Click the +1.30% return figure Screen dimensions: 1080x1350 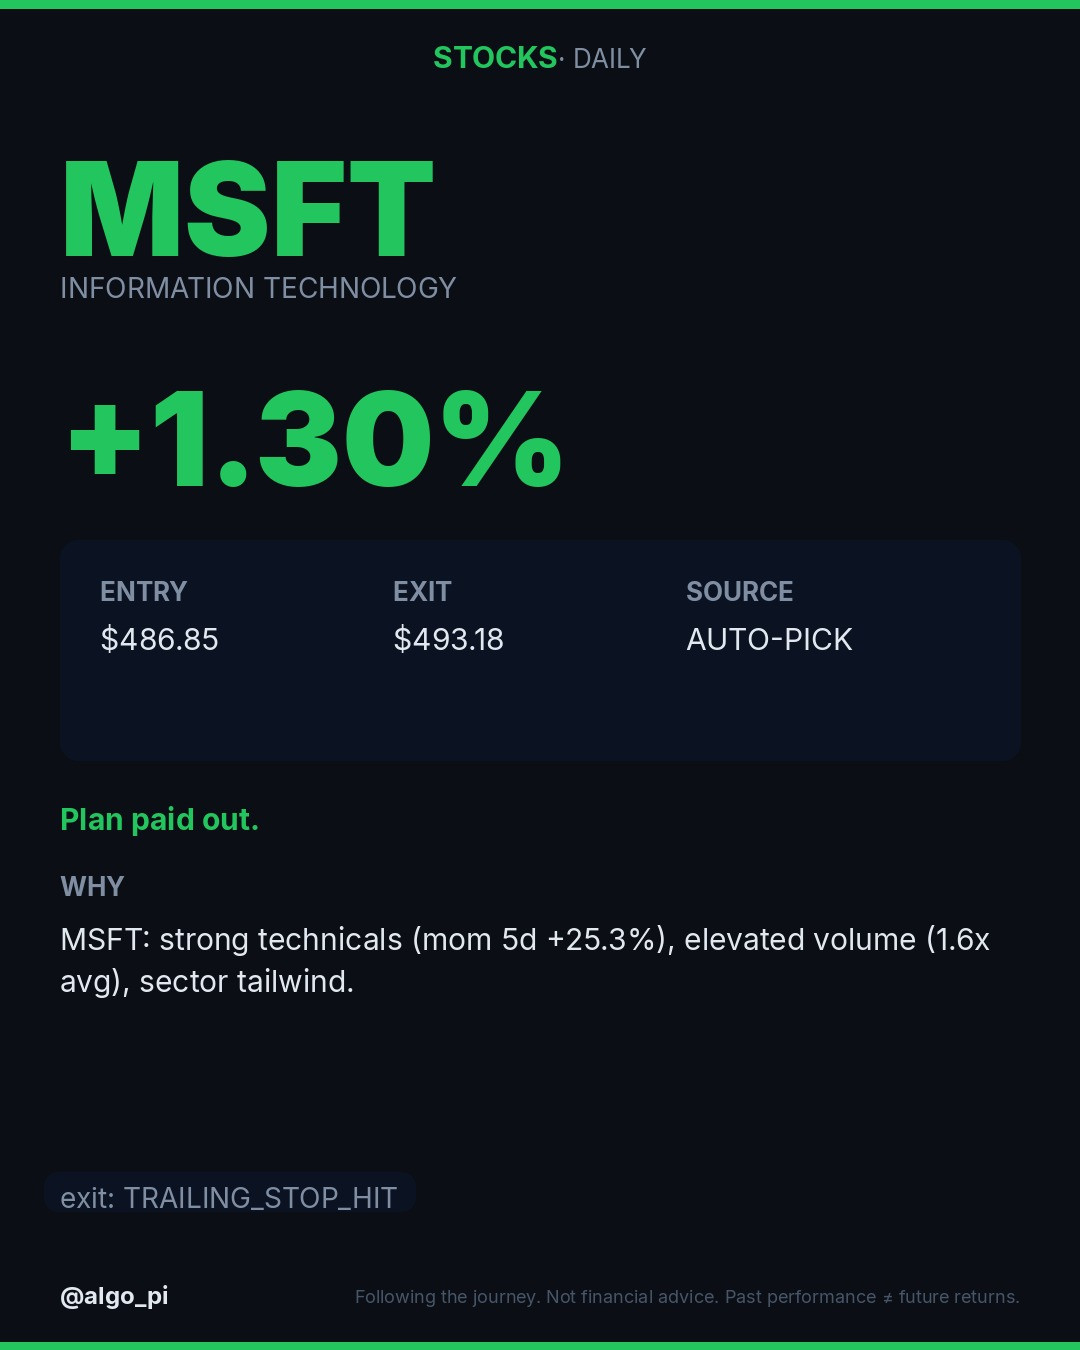[315, 440]
